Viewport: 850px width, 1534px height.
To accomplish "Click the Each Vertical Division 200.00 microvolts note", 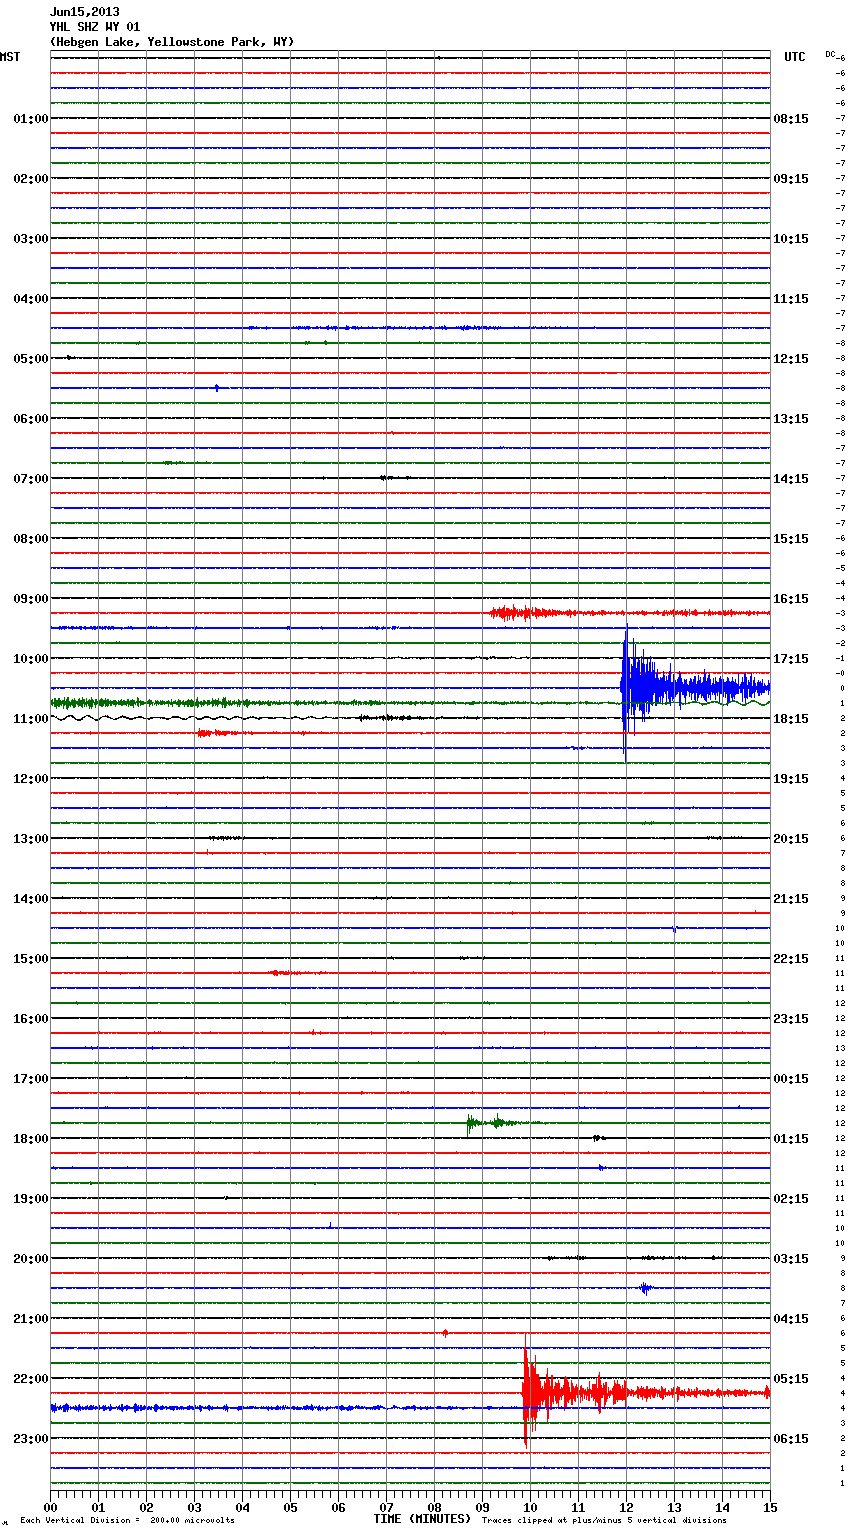I will pyautogui.click(x=127, y=1521).
